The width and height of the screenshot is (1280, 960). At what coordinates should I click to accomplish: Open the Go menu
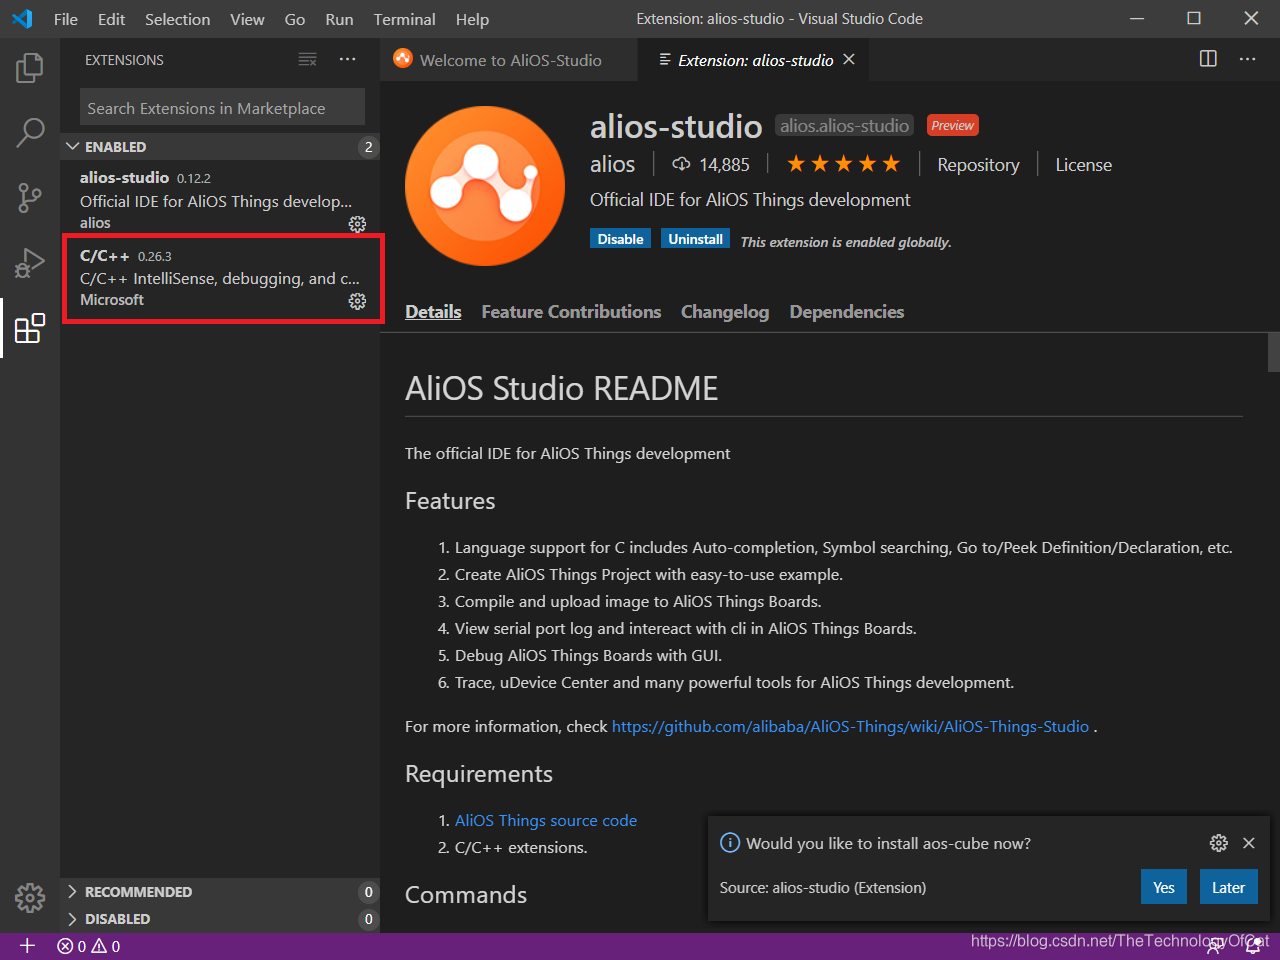(x=295, y=19)
